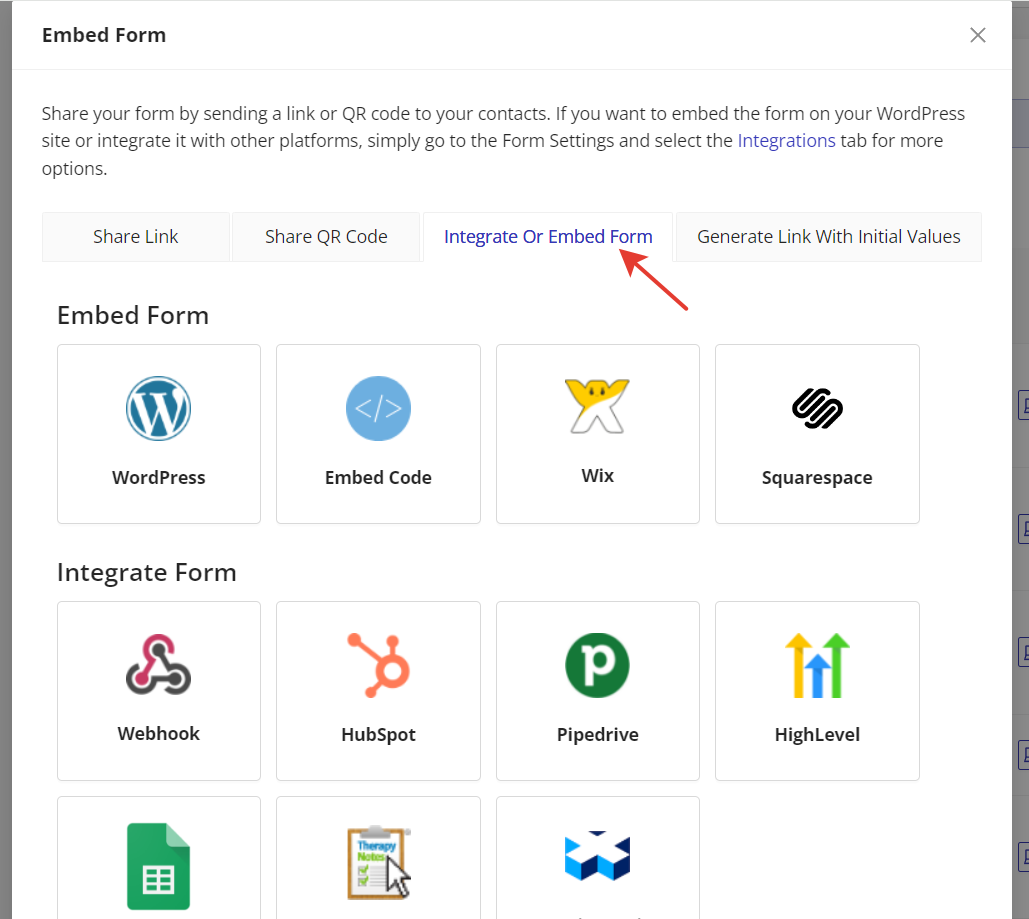Click the Squarespace logo icon
1029x919 pixels.
point(817,408)
